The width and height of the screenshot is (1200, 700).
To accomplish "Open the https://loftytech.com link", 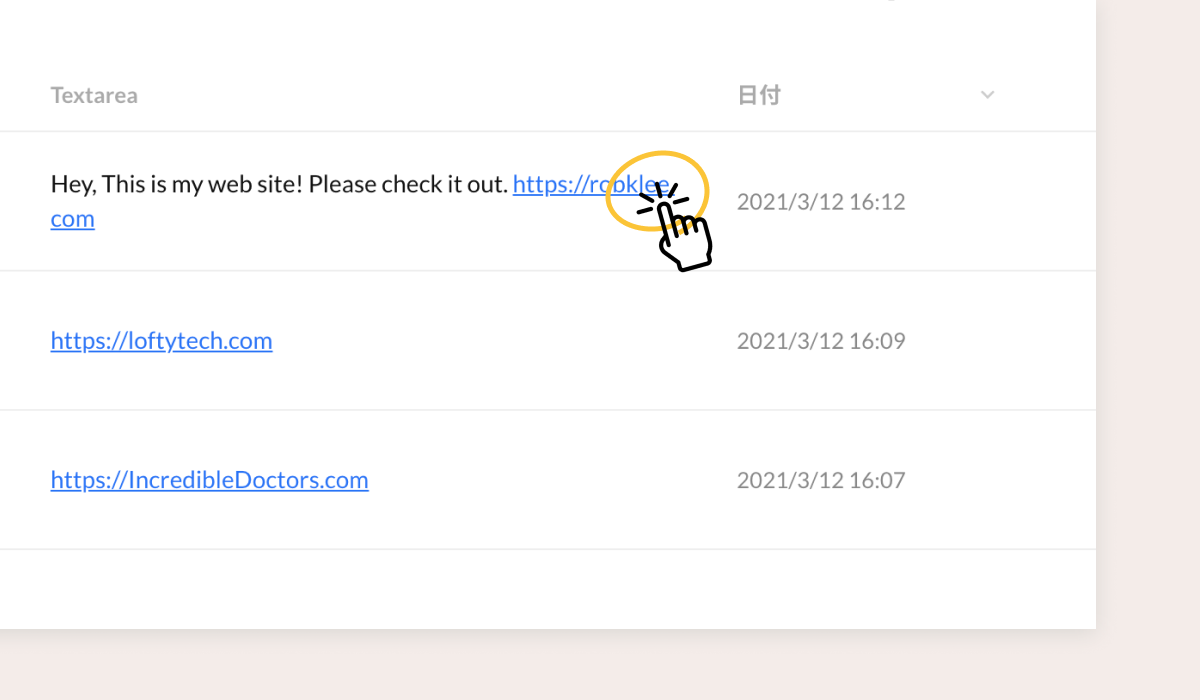I will tap(161, 341).
